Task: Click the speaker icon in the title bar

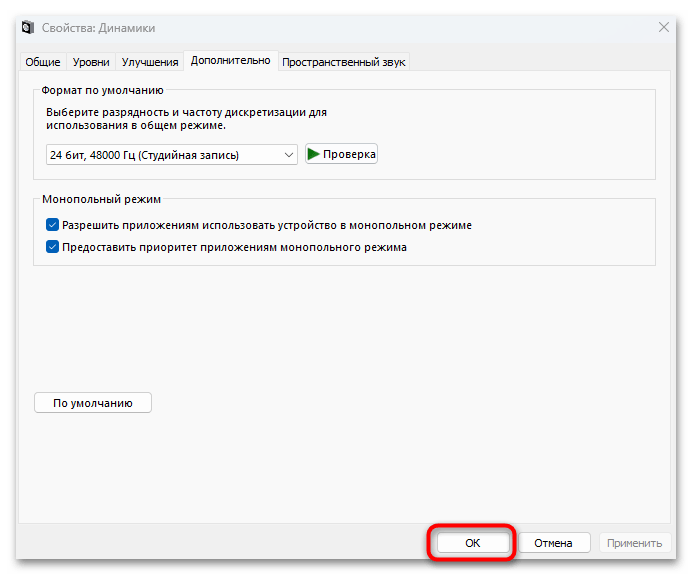Action: 27,28
